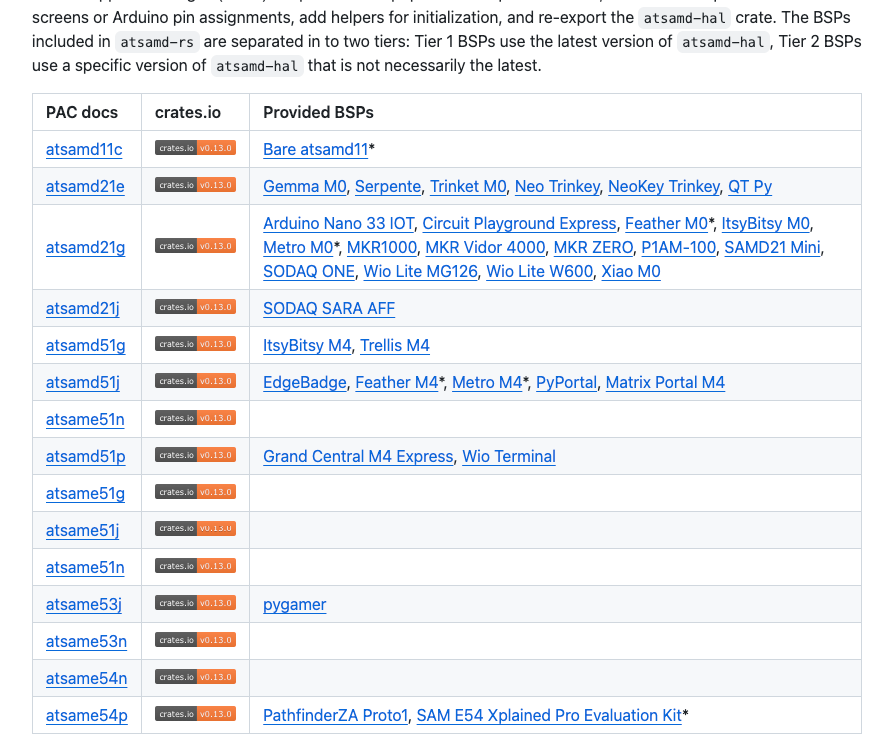The width and height of the screenshot is (893, 746).
Task: Open the Arduino Nano 33 IOT link
Action: (x=339, y=223)
